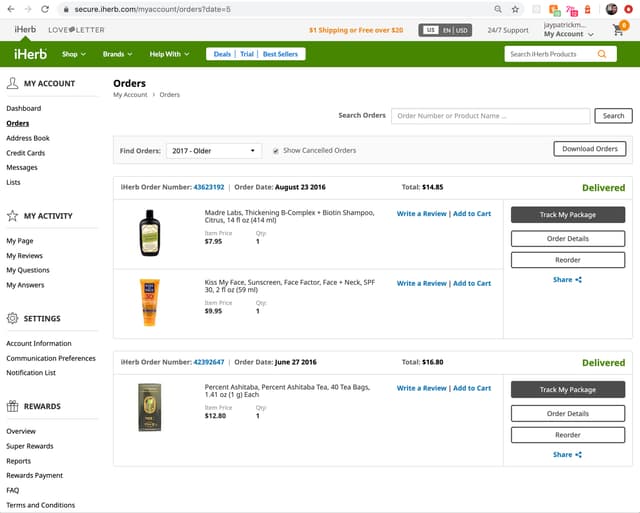Add Kiss My Face sunscreen to cart
640x513 pixels.
tap(472, 283)
